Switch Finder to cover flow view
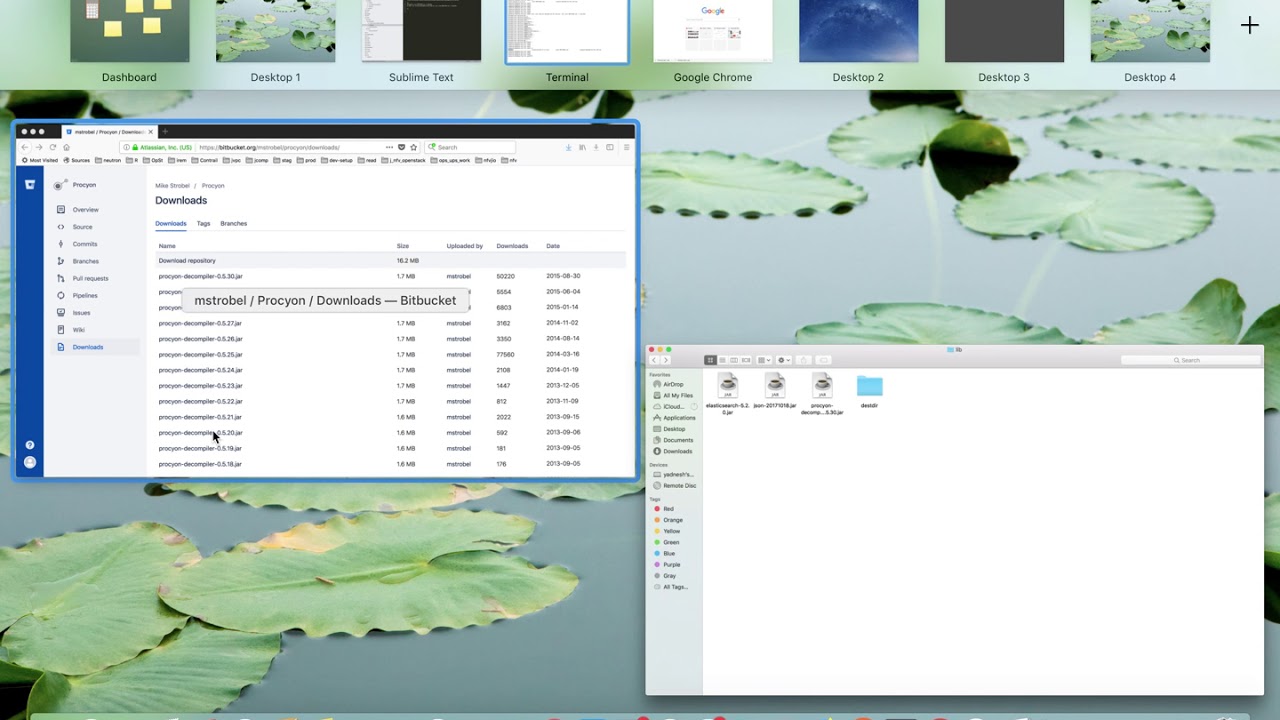 (x=744, y=360)
